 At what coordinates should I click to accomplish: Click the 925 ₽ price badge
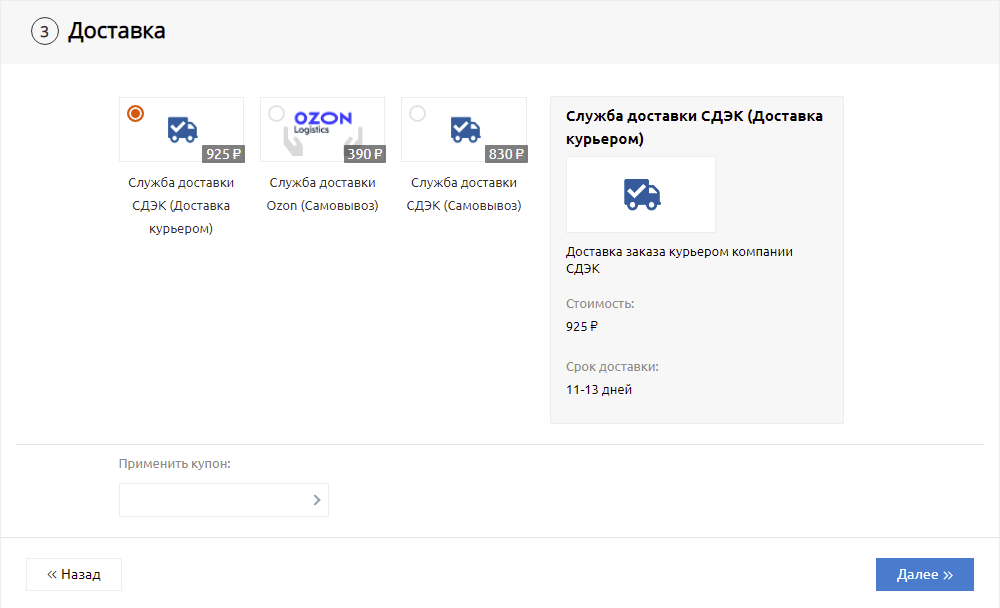coord(223,154)
